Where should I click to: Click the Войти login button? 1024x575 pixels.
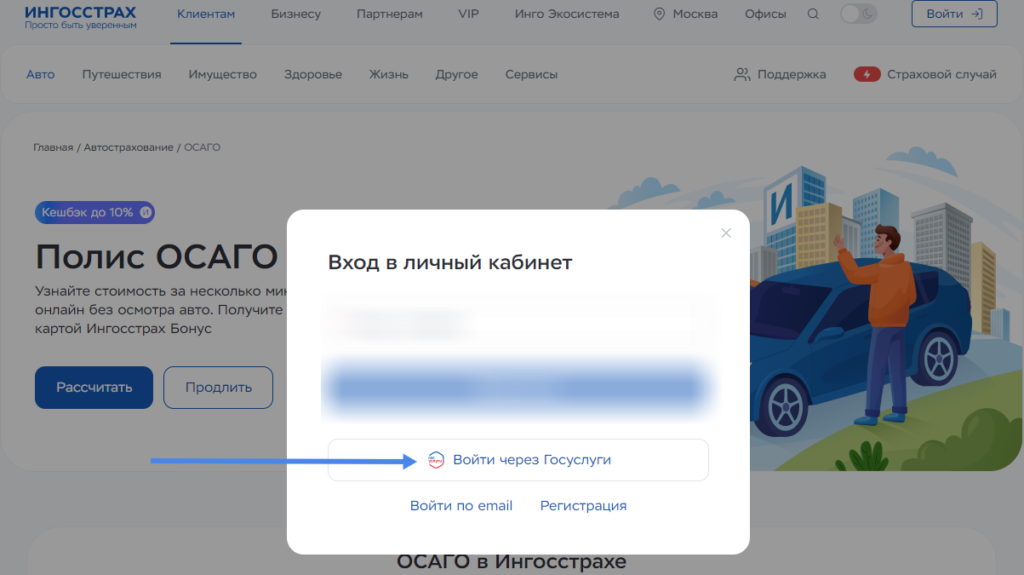(953, 14)
